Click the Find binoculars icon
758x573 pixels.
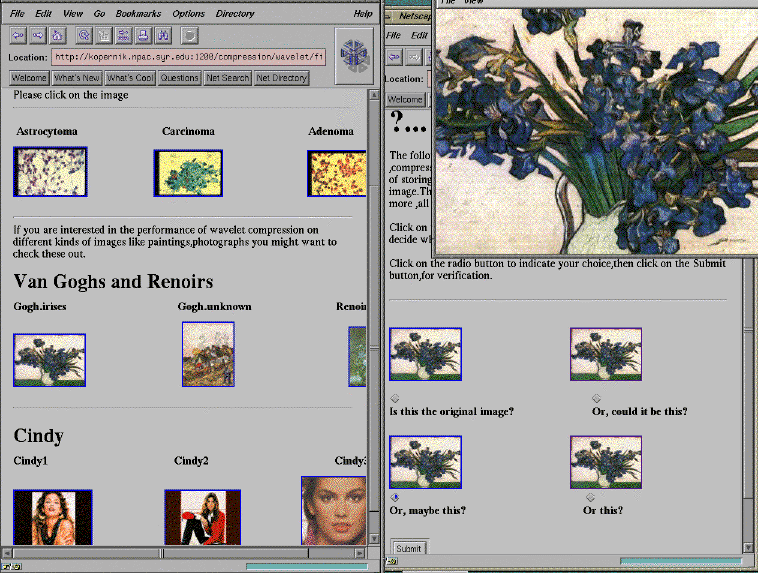tap(163, 35)
